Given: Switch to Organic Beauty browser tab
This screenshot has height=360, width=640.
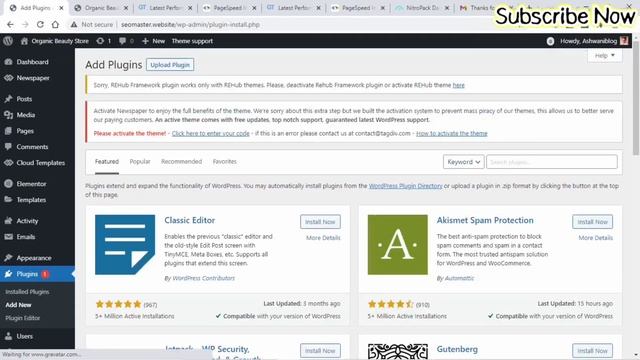Looking at the screenshot, I should point(101,8).
